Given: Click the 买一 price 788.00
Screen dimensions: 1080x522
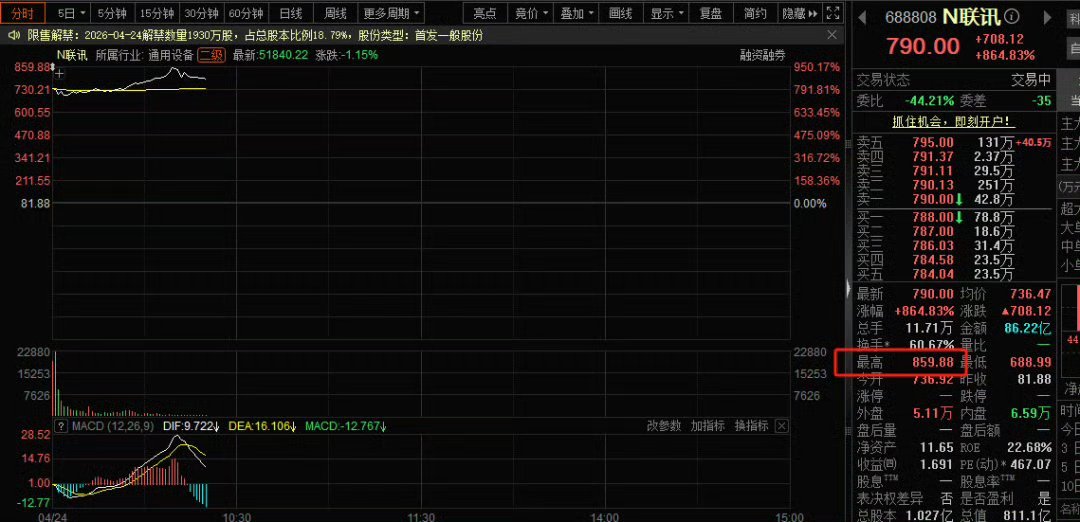Looking at the screenshot, I should [933, 217].
